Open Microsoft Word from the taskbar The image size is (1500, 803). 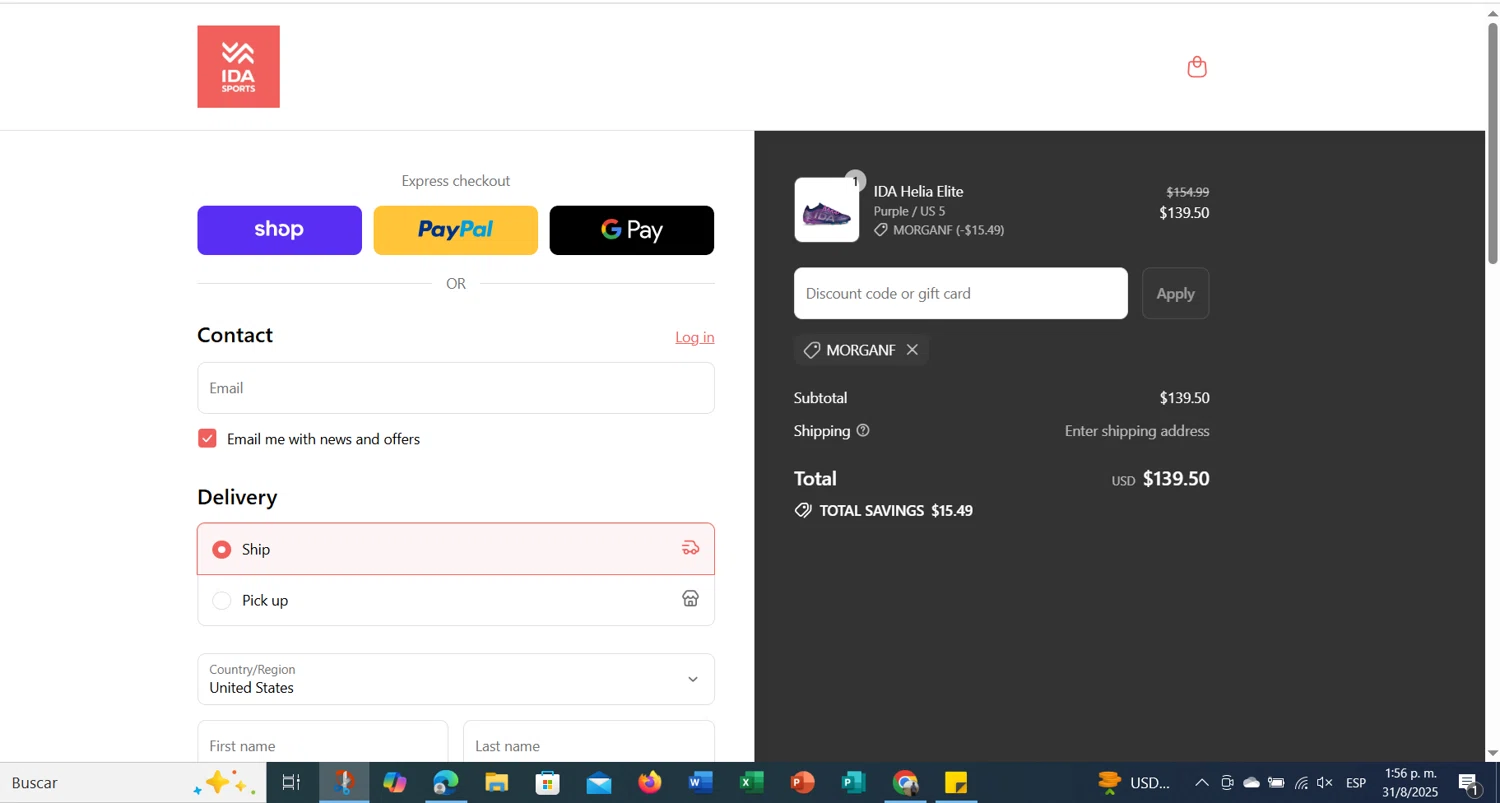tap(701, 783)
